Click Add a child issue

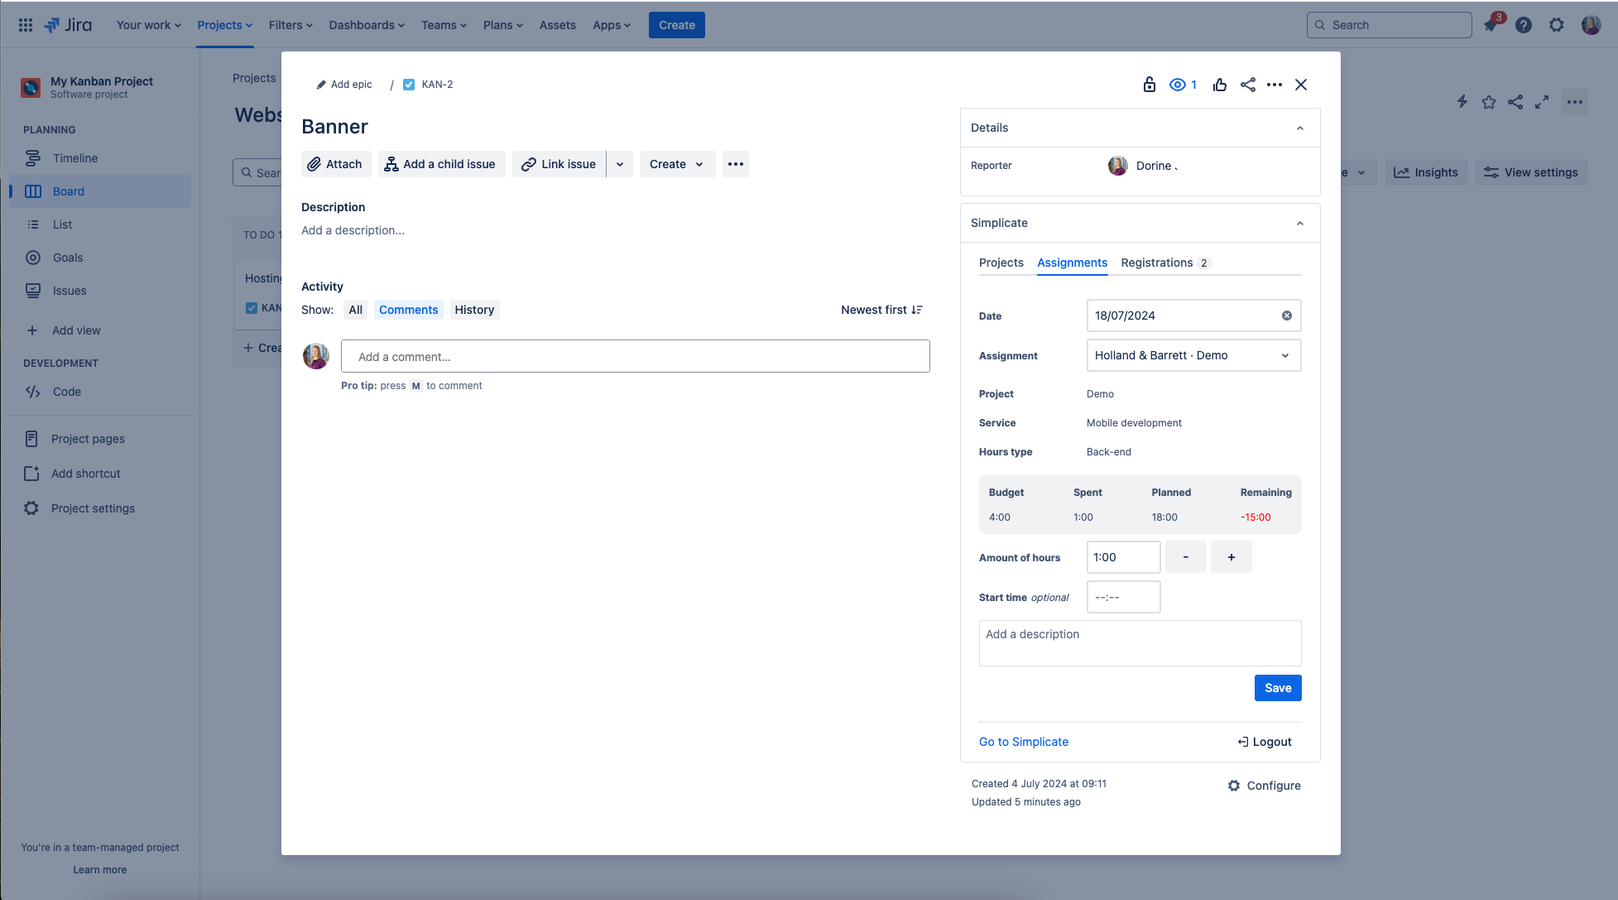[x=441, y=164]
